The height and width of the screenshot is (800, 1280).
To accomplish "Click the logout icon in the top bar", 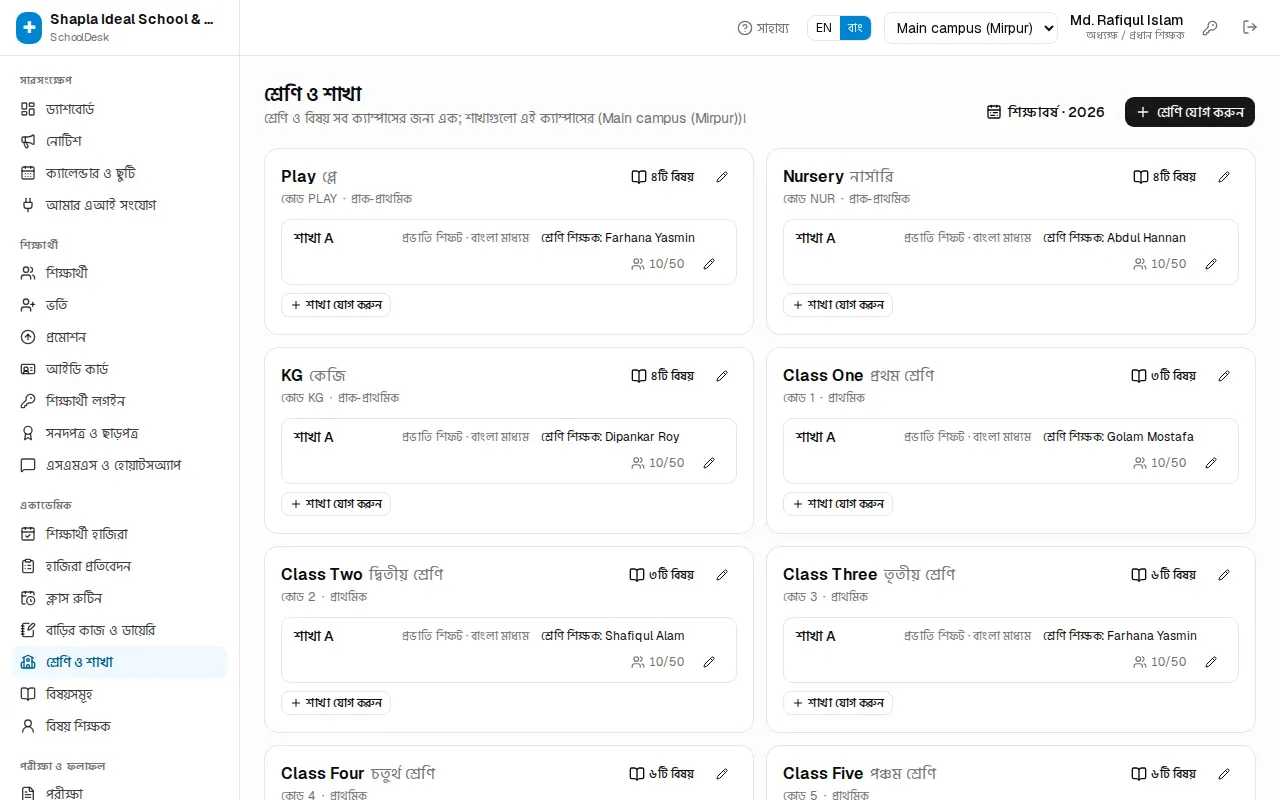I will (1250, 28).
